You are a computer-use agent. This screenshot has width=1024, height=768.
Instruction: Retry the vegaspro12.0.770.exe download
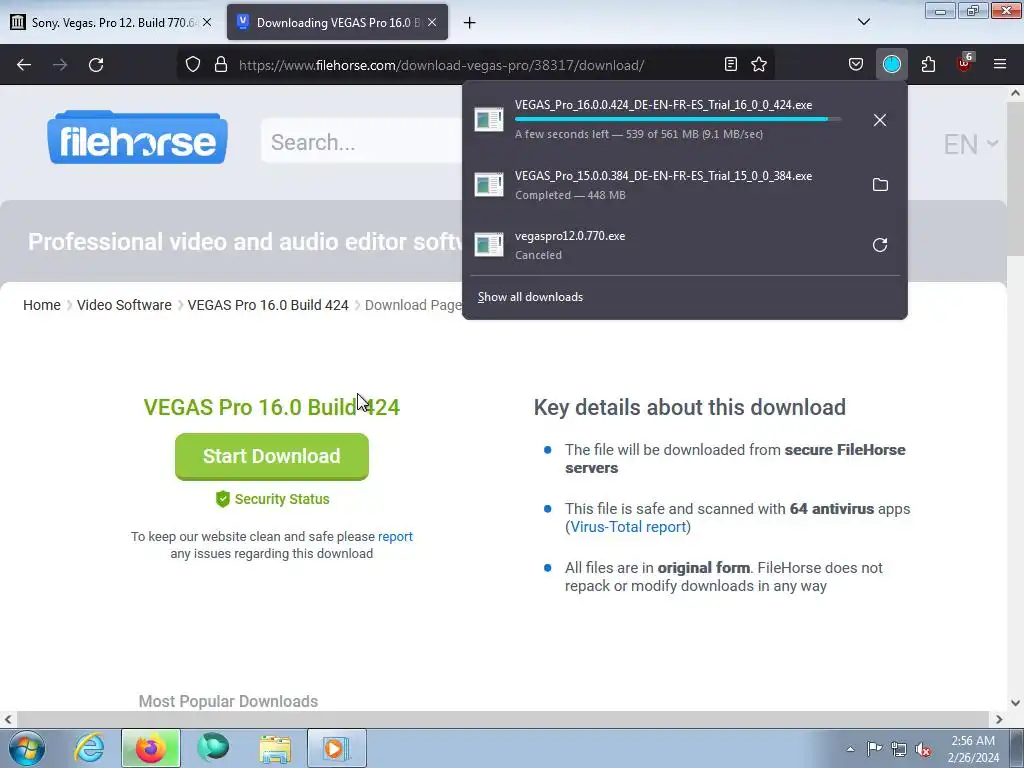(880, 245)
